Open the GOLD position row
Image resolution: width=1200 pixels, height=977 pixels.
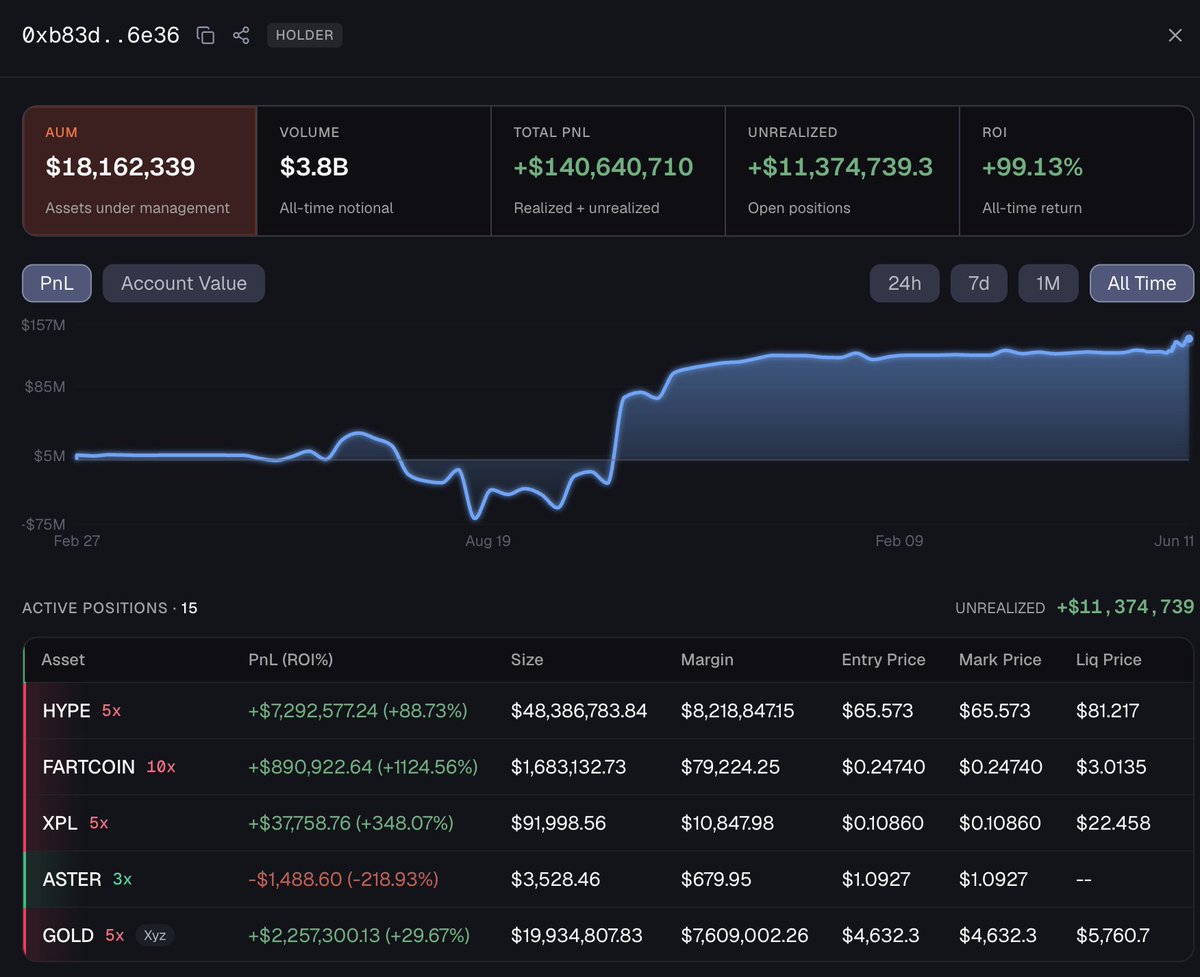coord(608,935)
